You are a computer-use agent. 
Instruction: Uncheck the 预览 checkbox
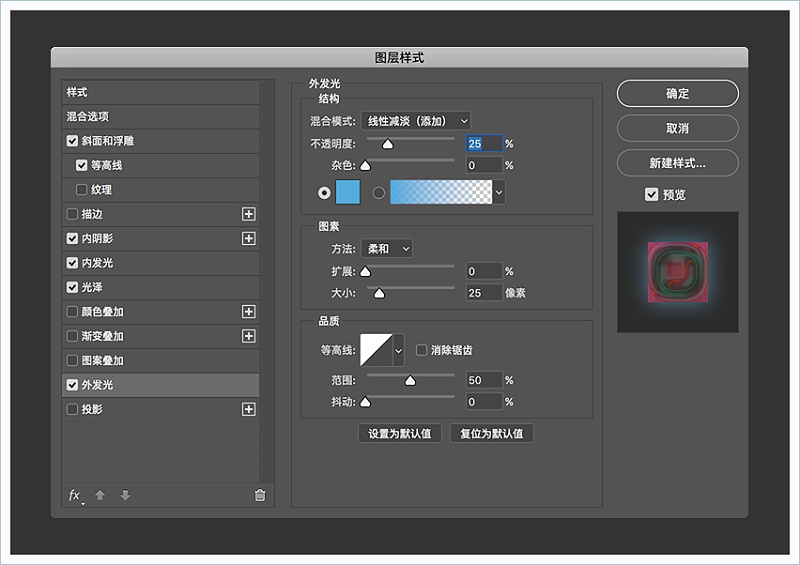click(x=652, y=194)
